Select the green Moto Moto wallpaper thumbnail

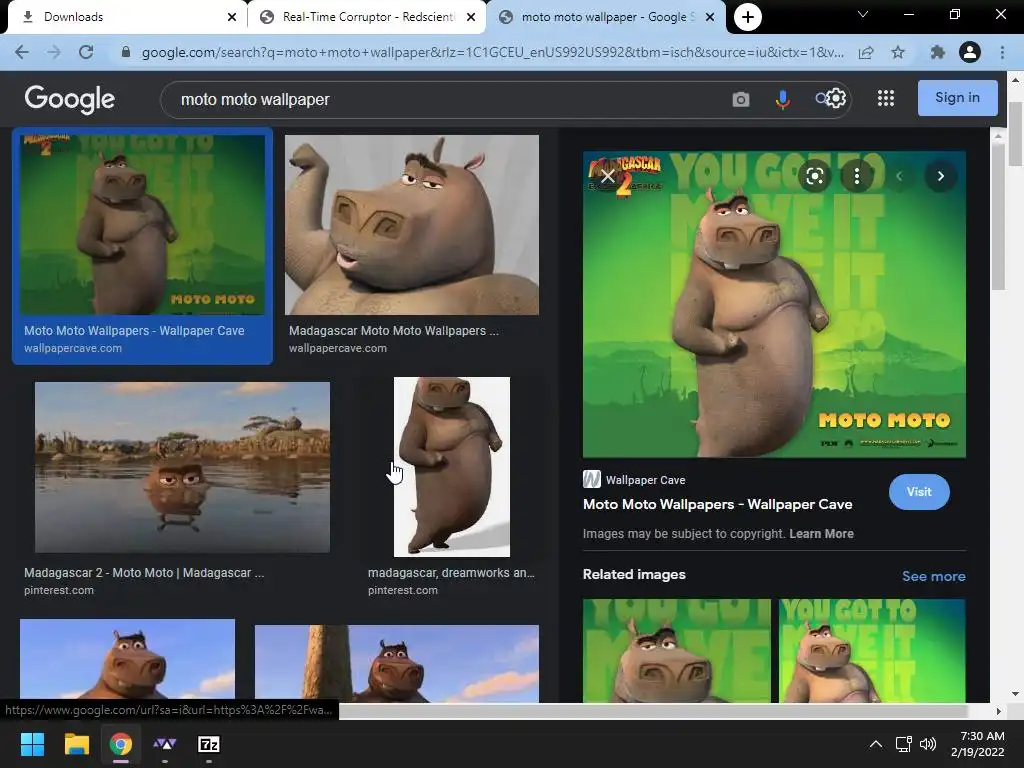click(x=142, y=225)
